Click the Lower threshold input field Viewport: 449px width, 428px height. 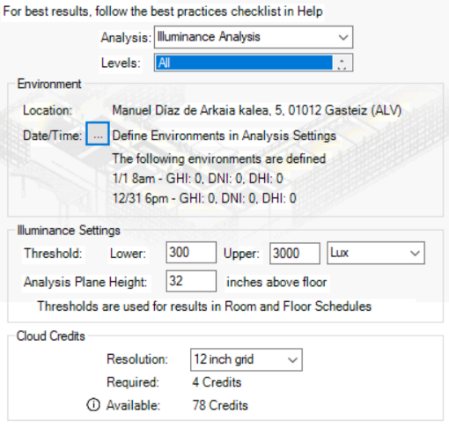[191, 252]
